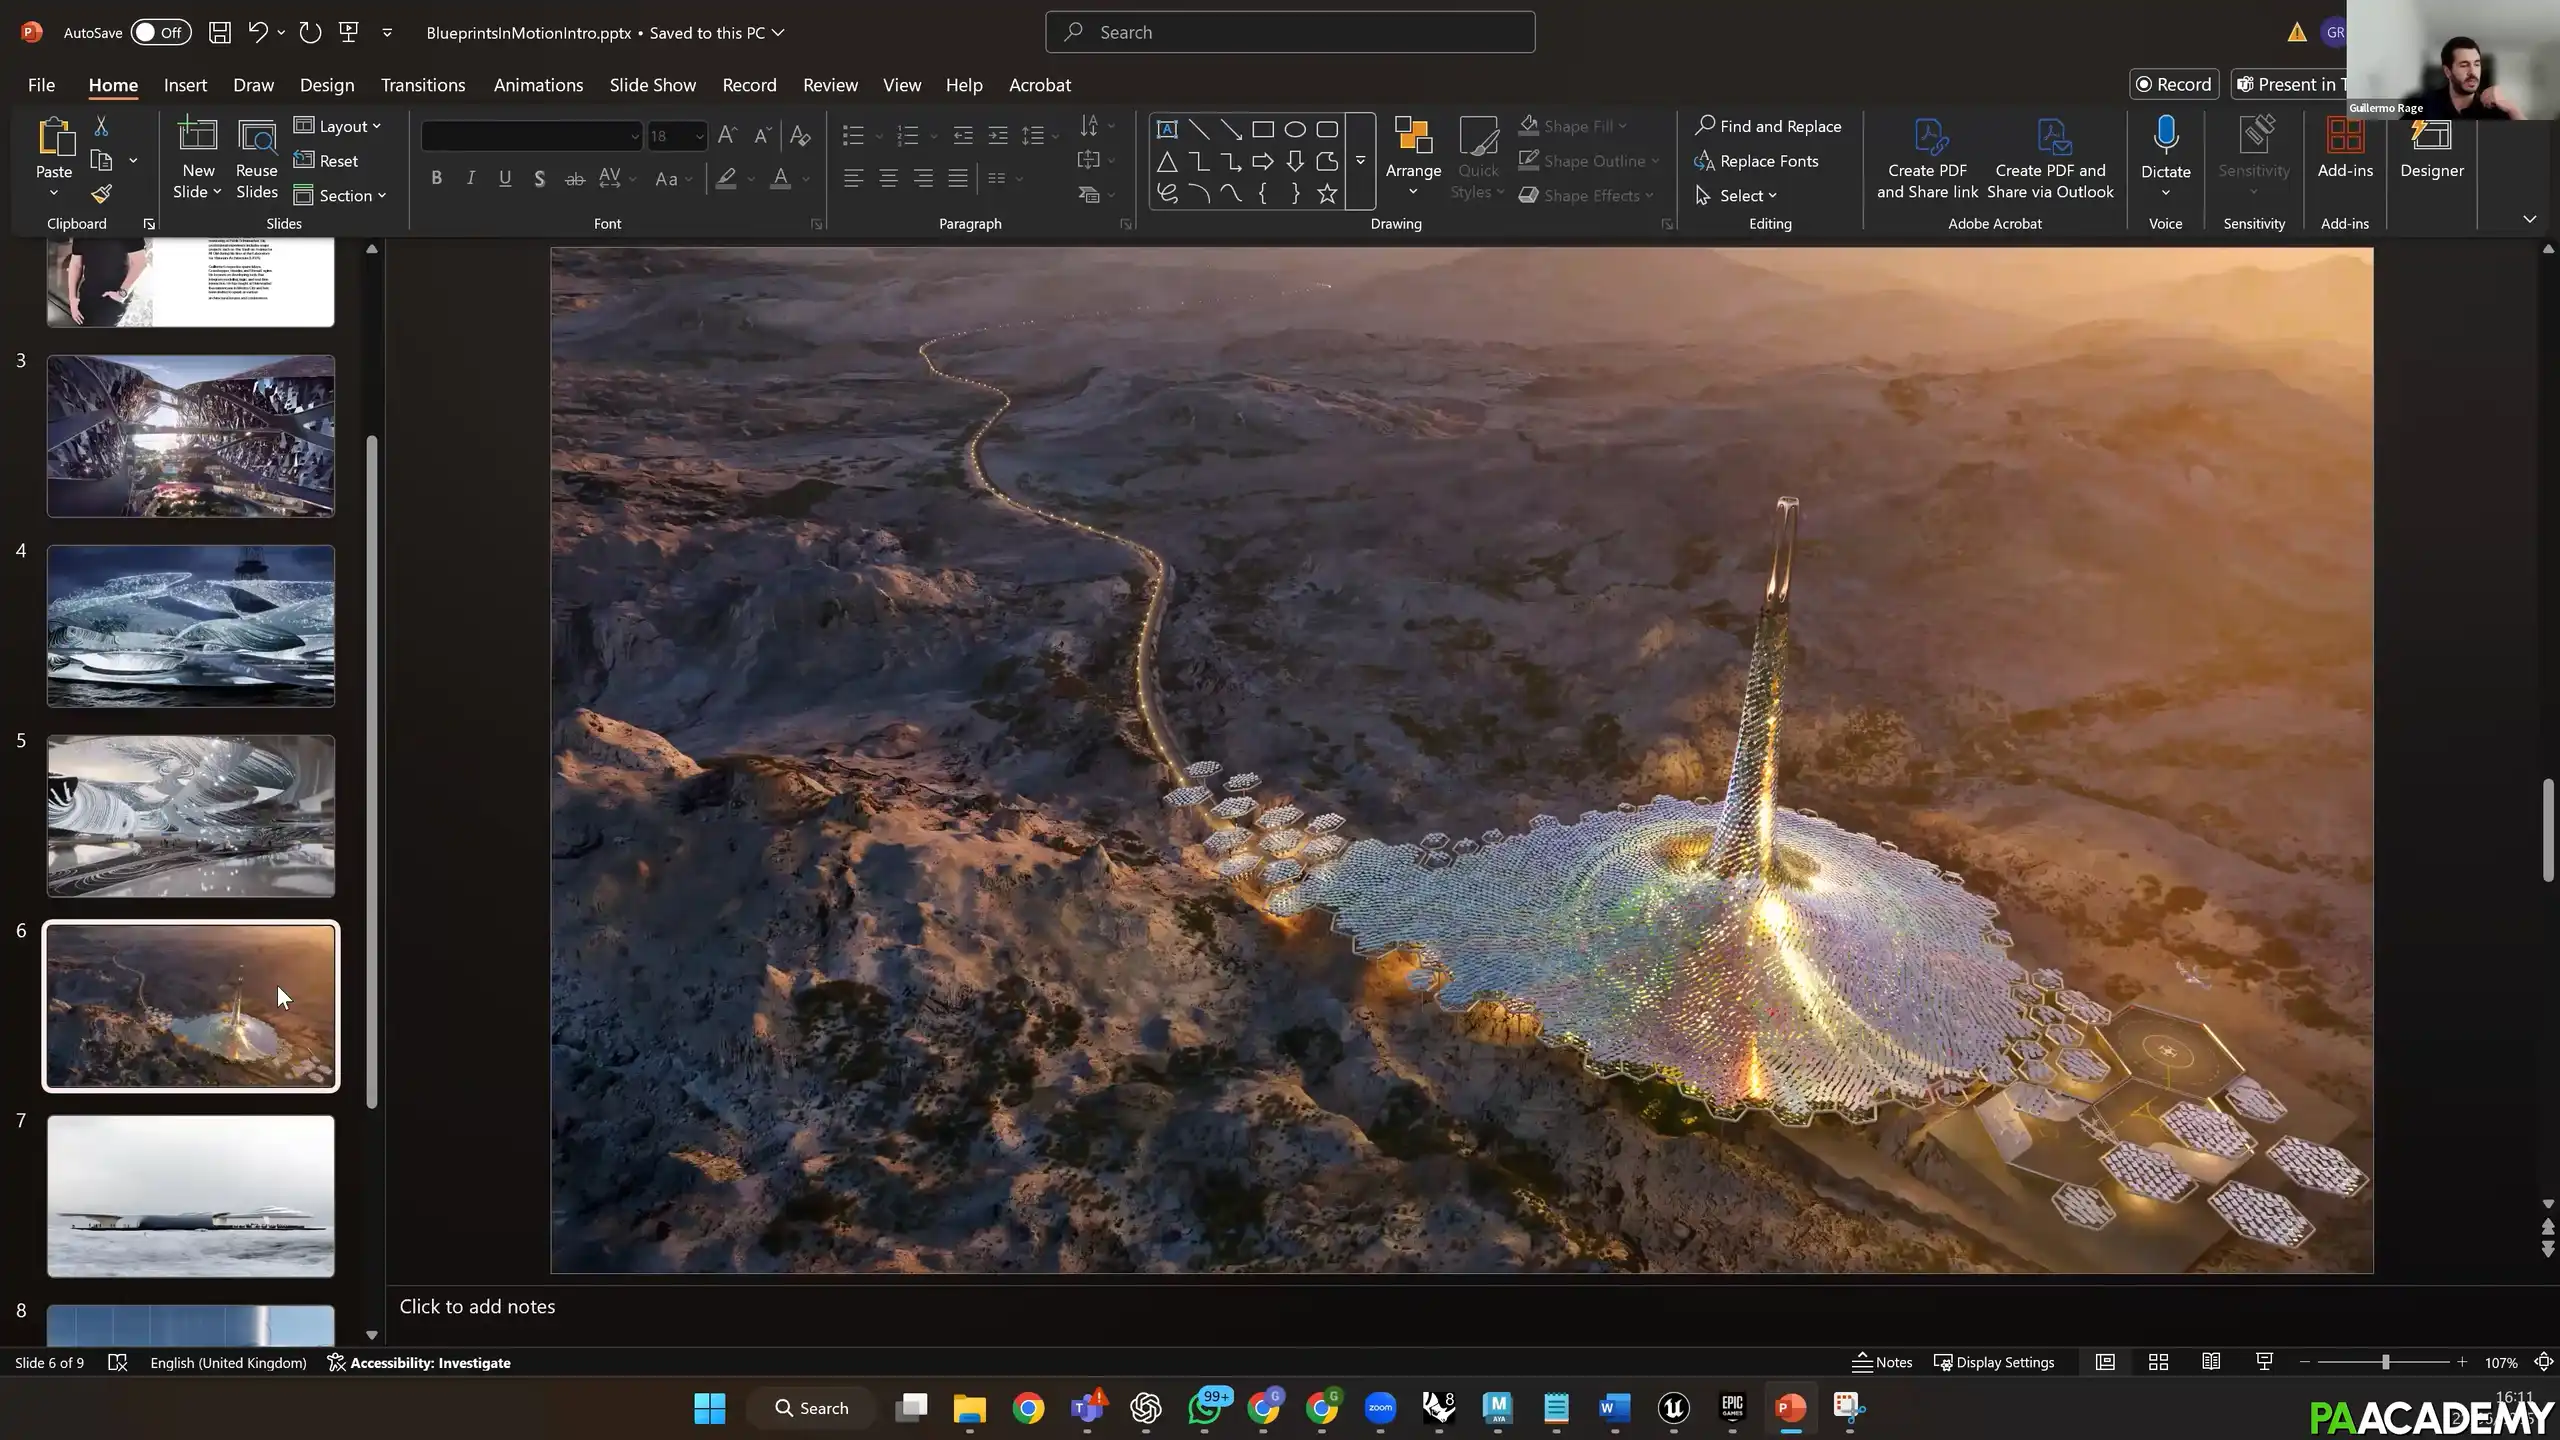Click the text highlight color button
The width and height of the screenshot is (2560, 1440).
727,178
